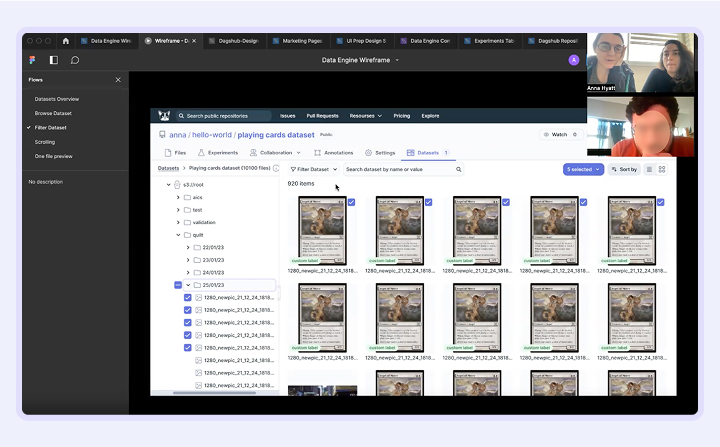Uncheck the first card thumbnail checkbox
720x447 pixels.
[351, 202]
